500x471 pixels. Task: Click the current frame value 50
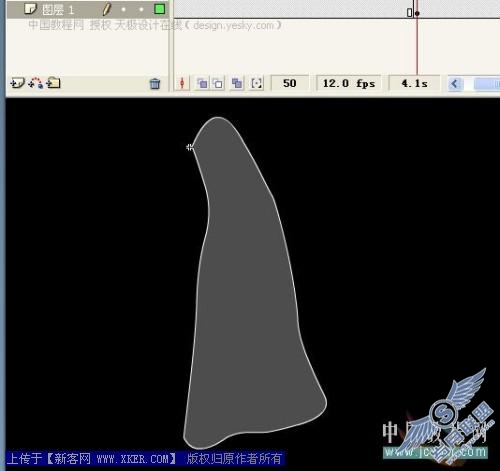point(289,83)
